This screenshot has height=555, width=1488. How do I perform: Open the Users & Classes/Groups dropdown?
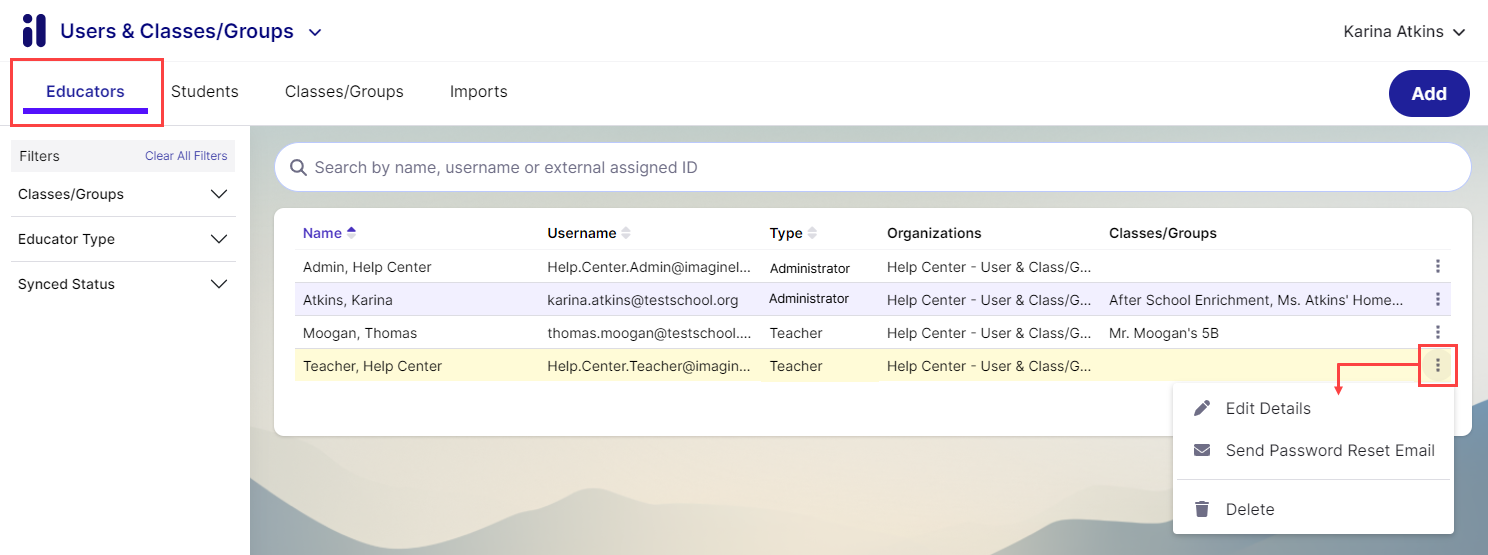coord(315,32)
